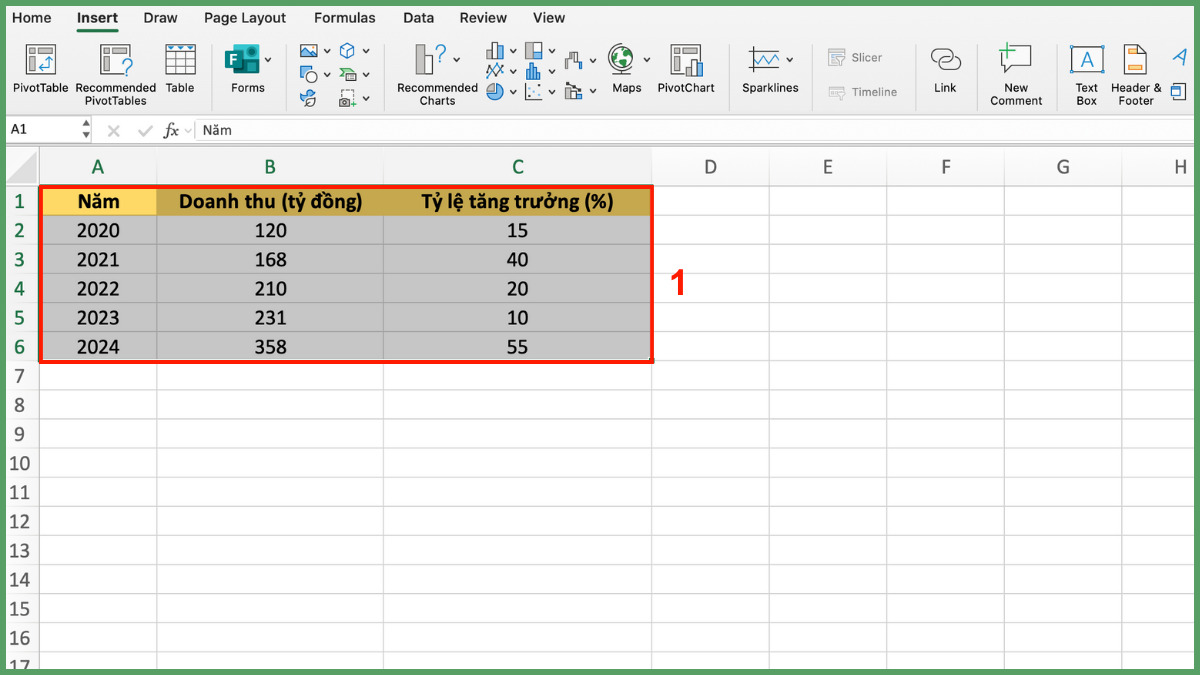Select the cell with value 168
The height and width of the screenshot is (675, 1200).
coord(270,260)
